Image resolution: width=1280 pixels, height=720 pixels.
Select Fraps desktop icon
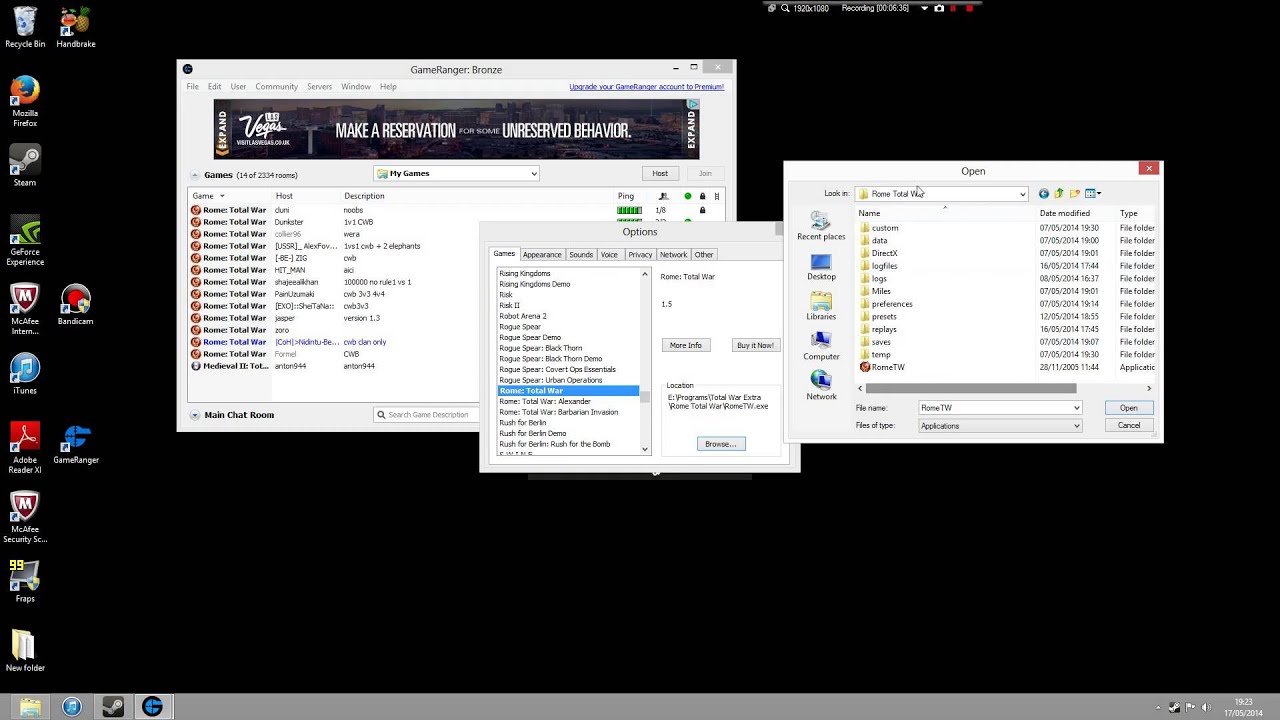point(25,581)
